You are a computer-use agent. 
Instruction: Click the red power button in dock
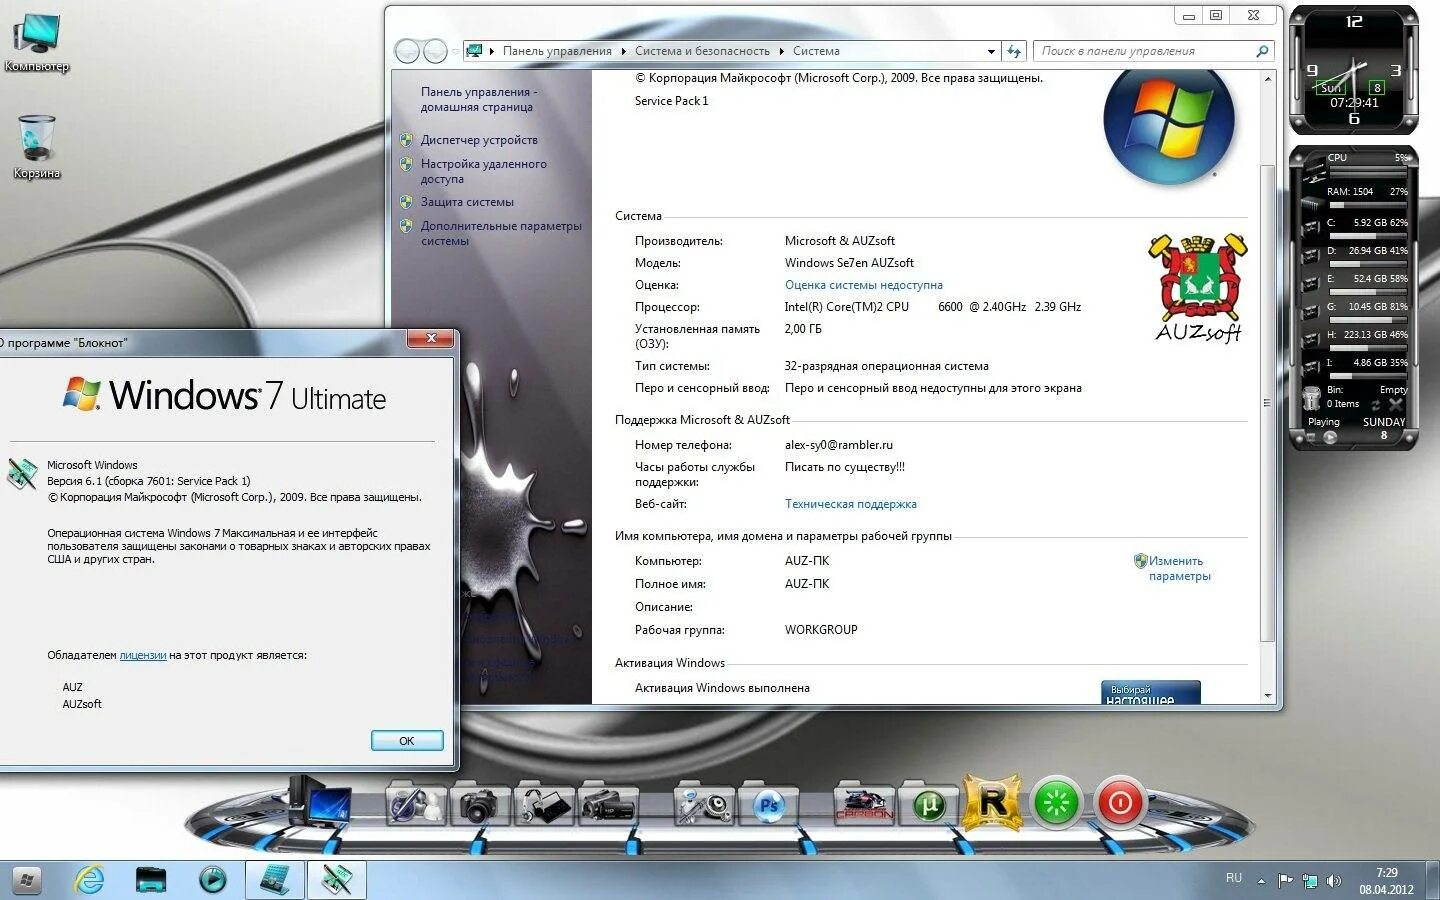1120,802
